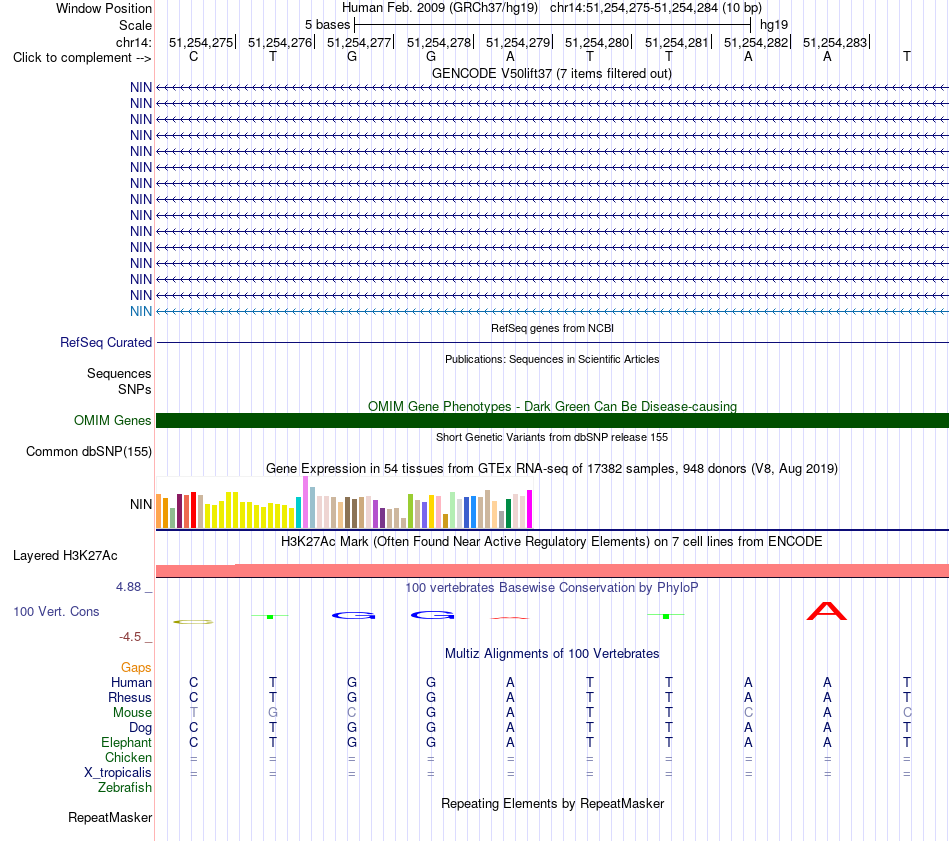The height and width of the screenshot is (841, 950).
Task: Open OMIM Gene Phenotypes track title
Action: click(552, 407)
